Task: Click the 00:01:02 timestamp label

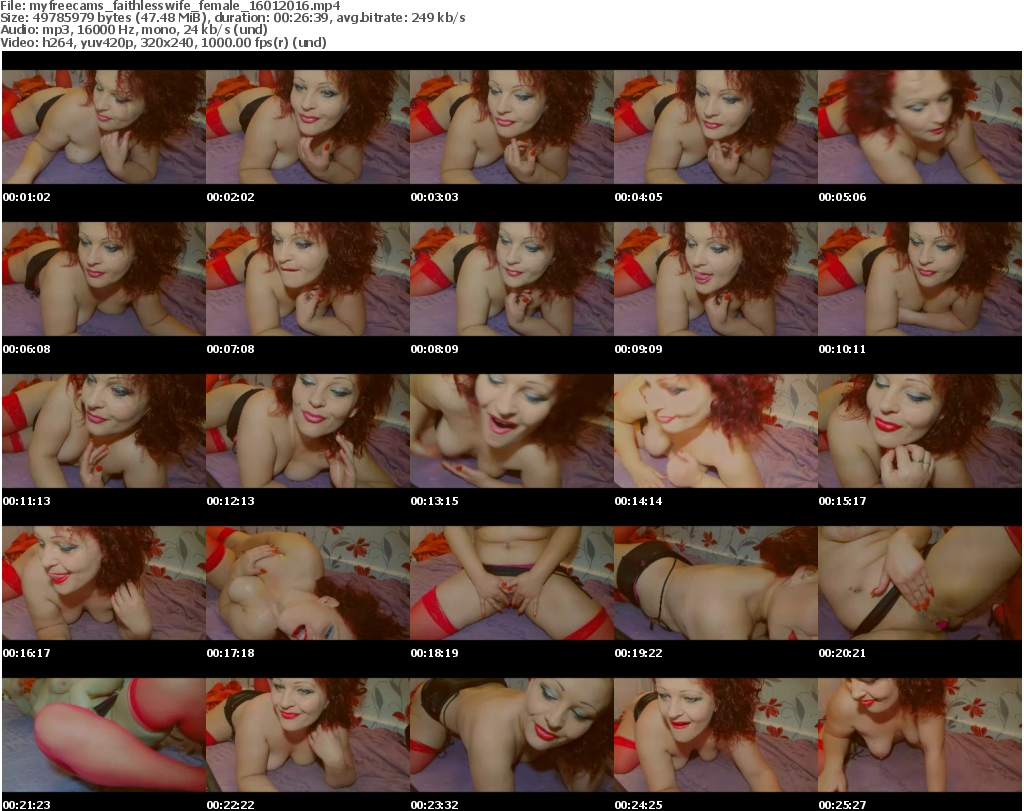Action: click(27, 197)
